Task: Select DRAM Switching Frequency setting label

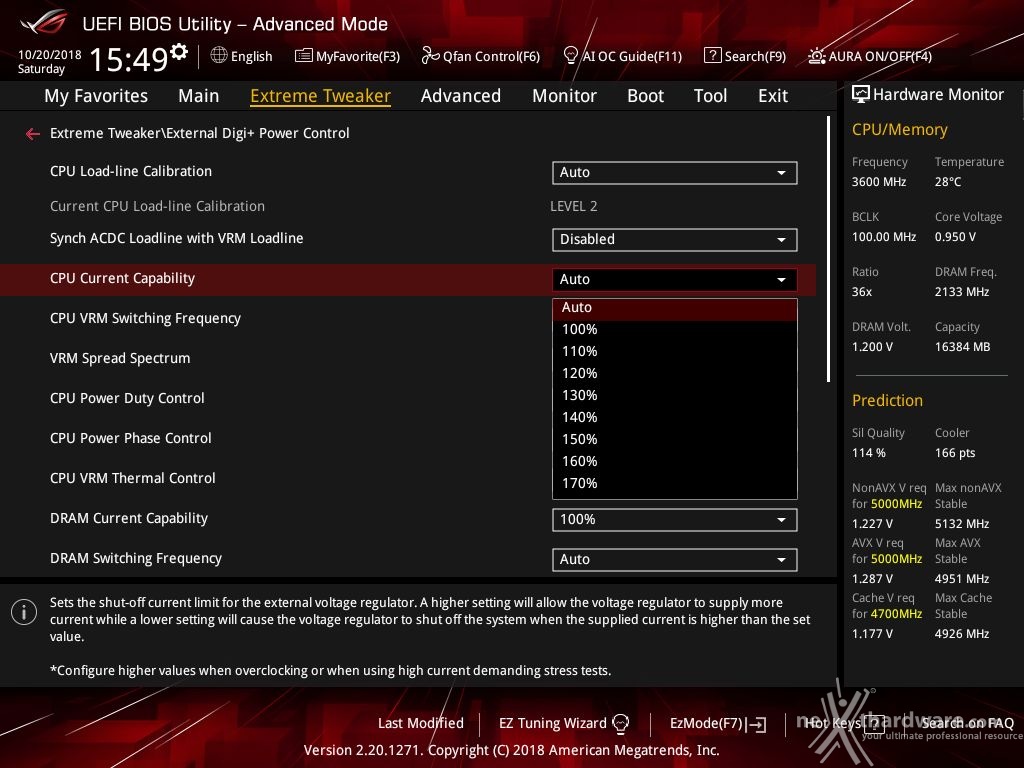Action: pos(136,558)
